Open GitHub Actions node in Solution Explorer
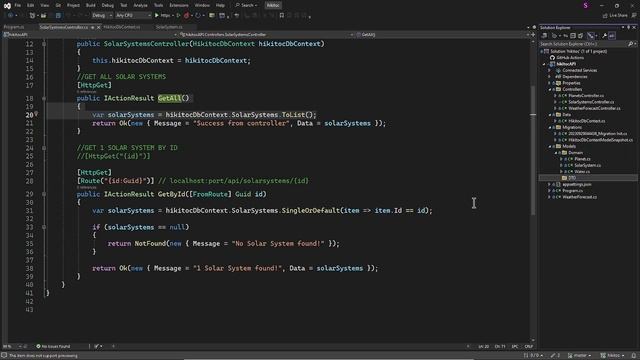 click(570, 58)
